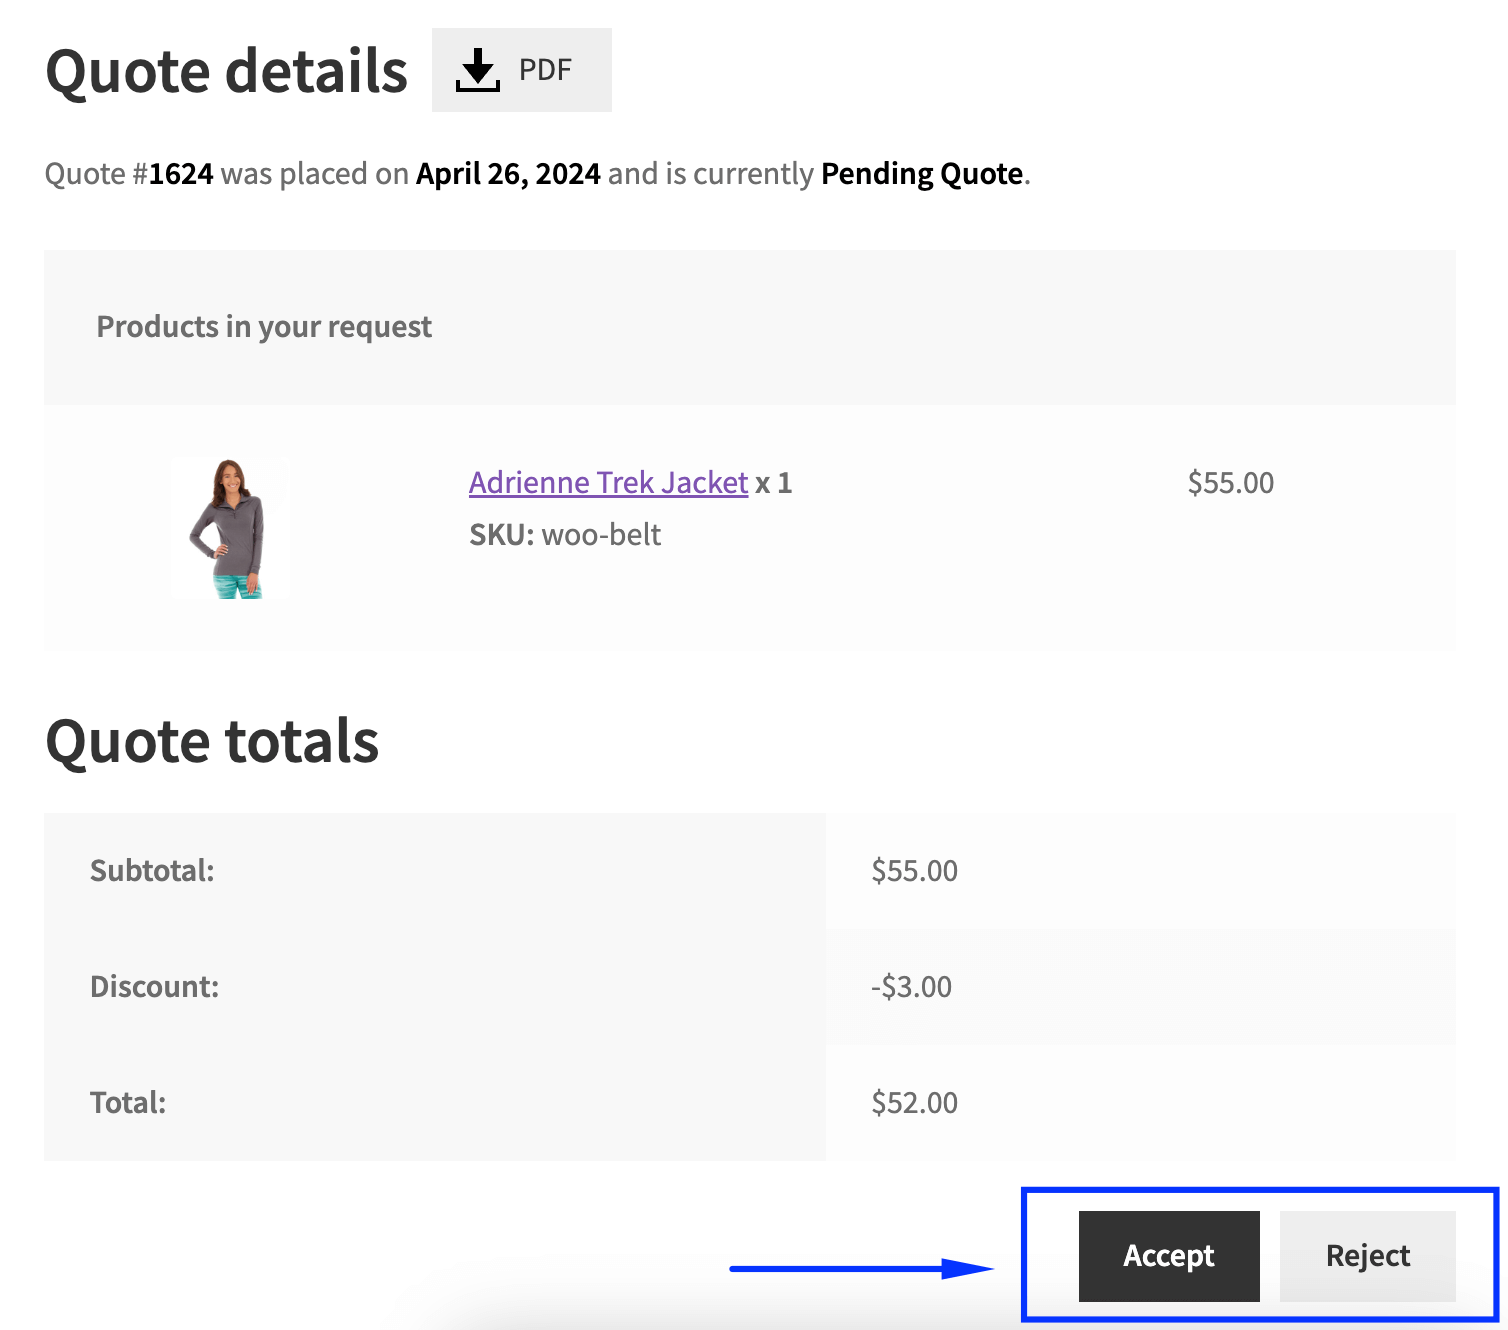Select the quote number 1624 text
1508x1330 pixels.
(x=181, y=173)
